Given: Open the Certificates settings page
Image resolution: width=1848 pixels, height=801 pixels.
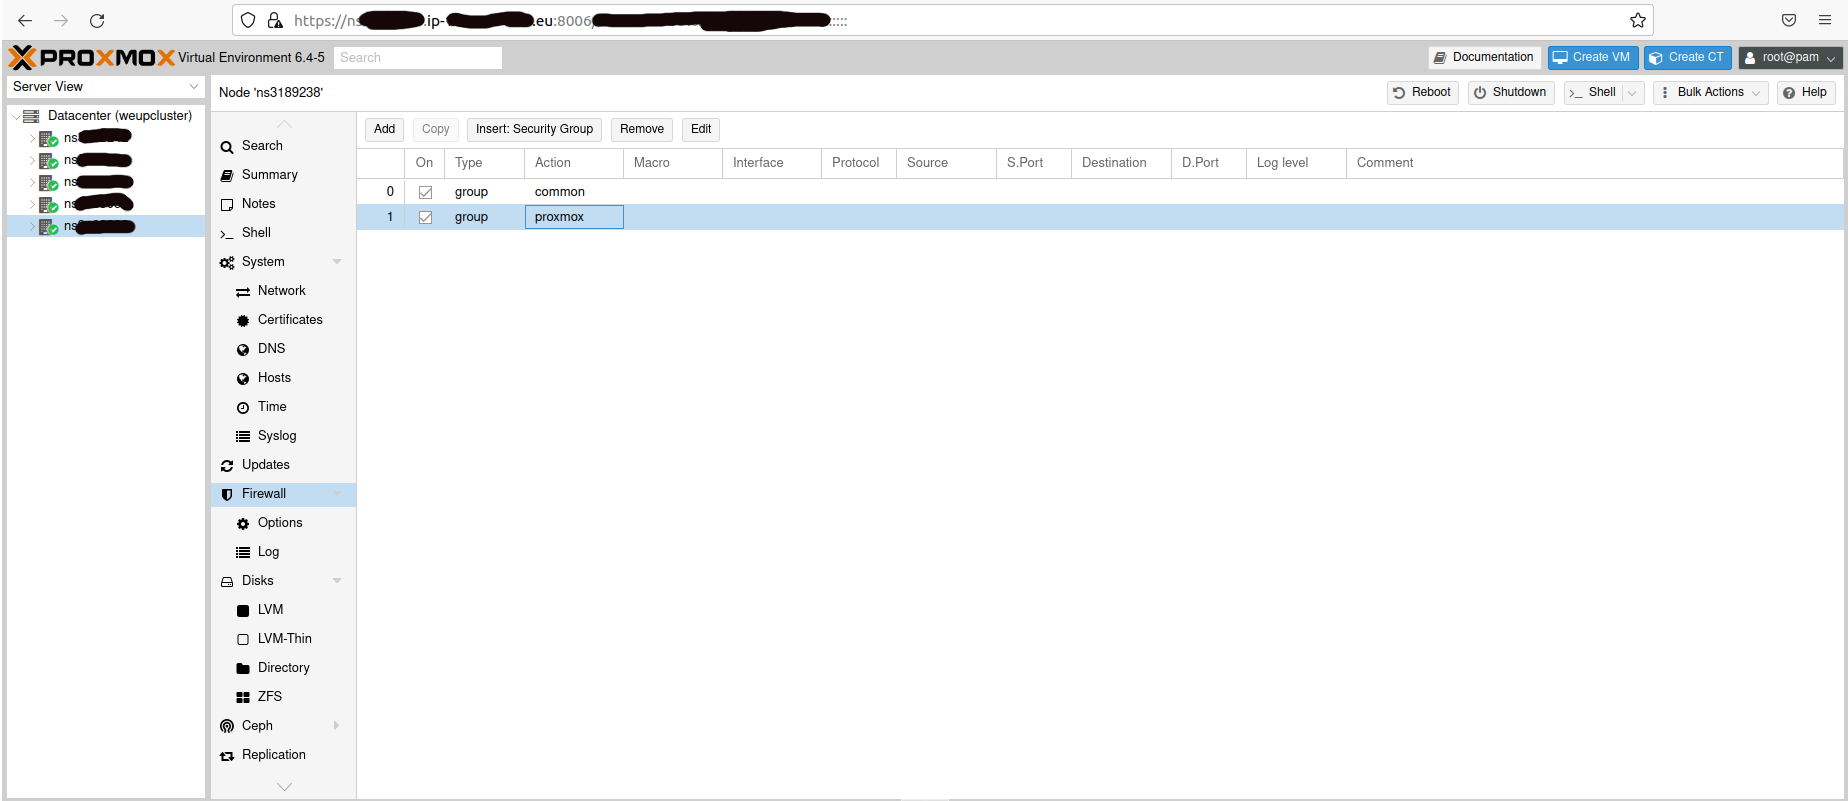Looking at the screenshot, I should pyautogui.click(x=290, y=320).
